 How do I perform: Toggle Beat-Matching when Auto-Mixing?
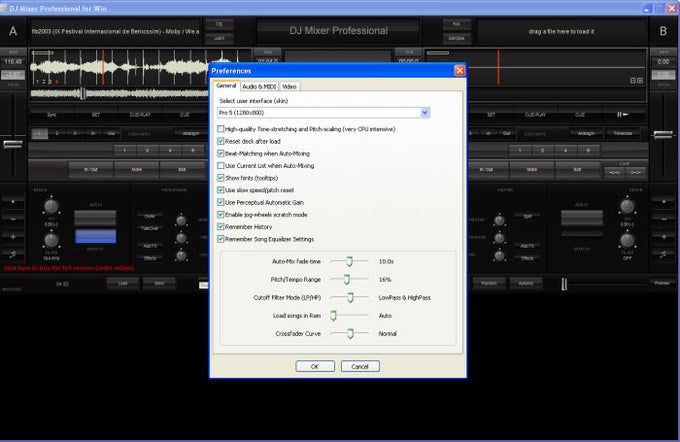click(x=221, y=153)
